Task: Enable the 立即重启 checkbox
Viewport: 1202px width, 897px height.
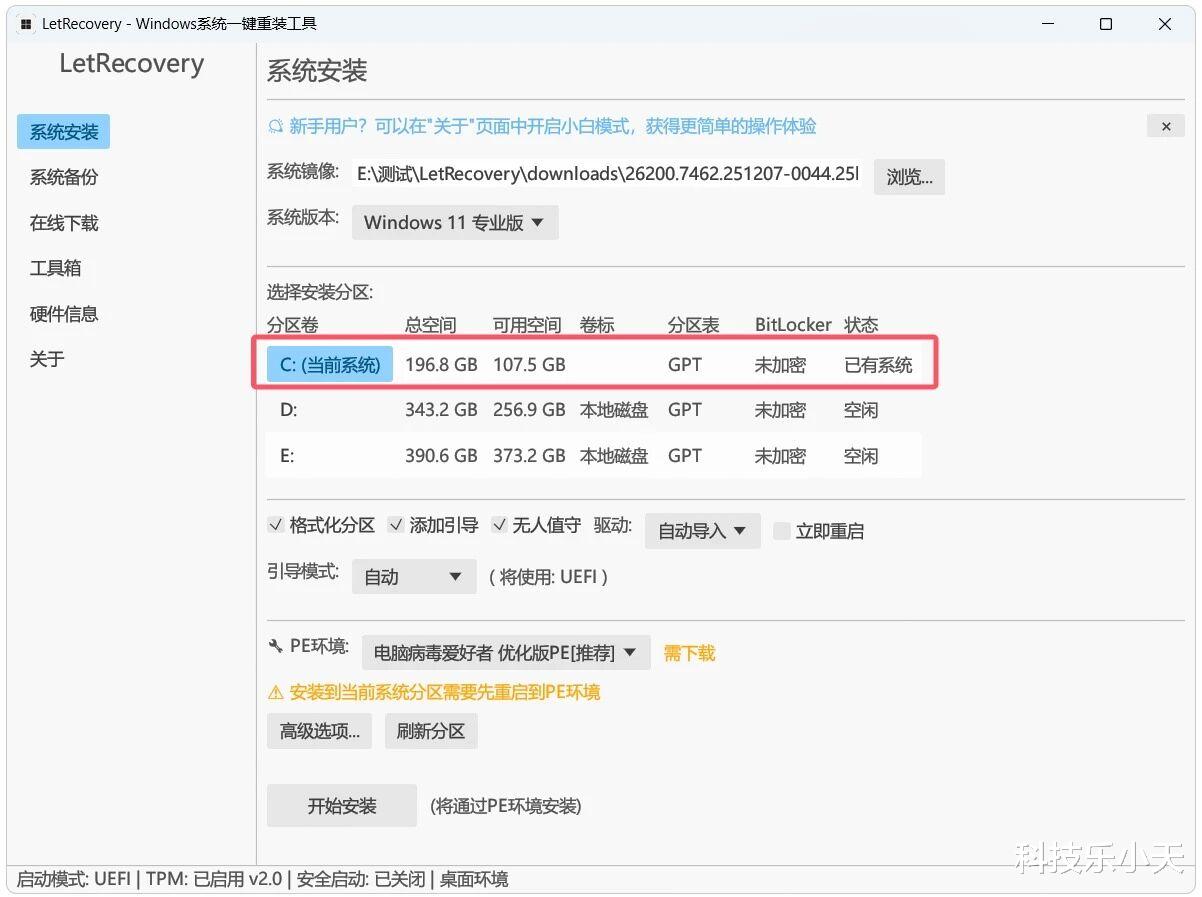Action: click(x=782, y=531)
